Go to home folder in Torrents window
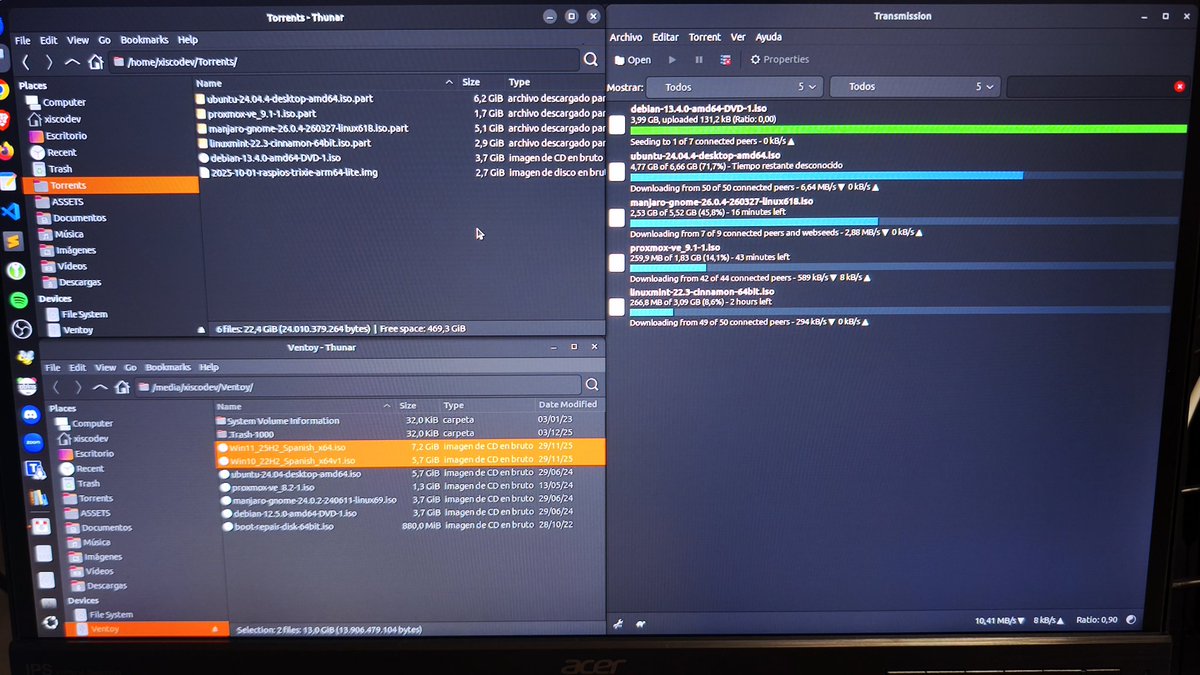This screenshot has width=1200, height=675. coord(95,62)
